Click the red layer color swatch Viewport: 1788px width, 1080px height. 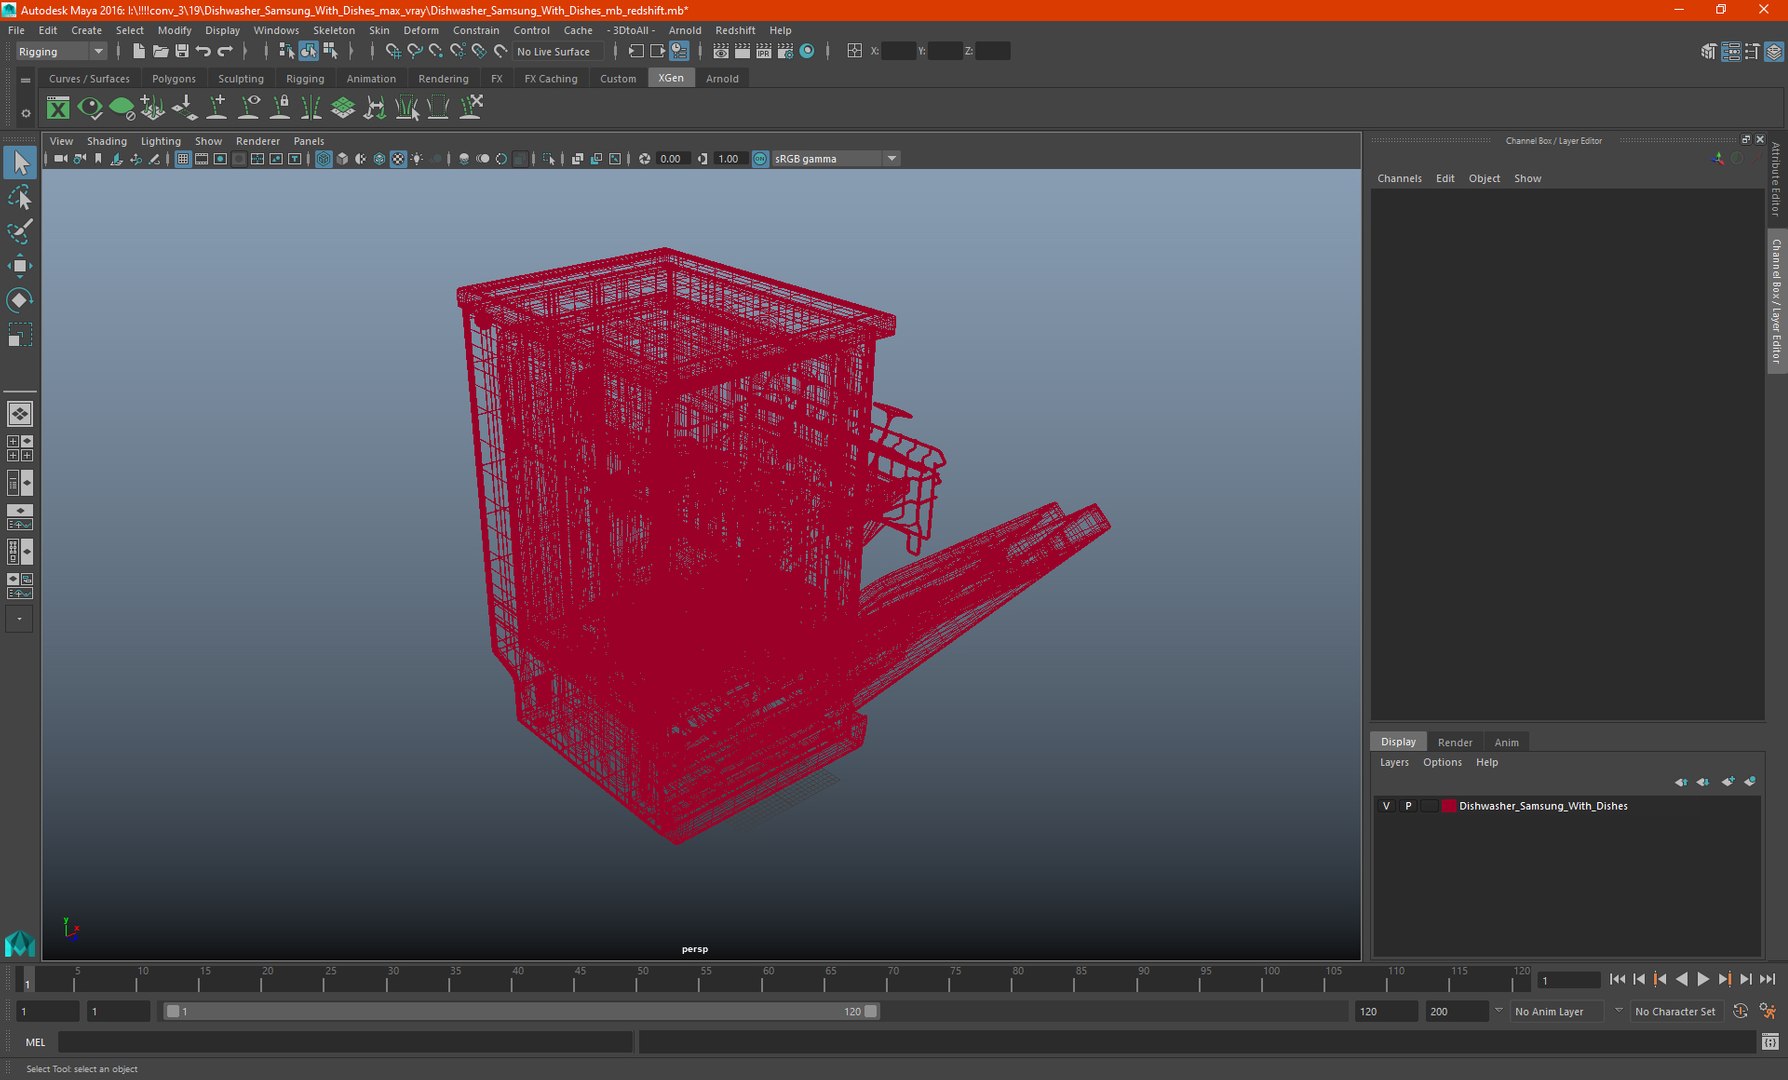1449,806
